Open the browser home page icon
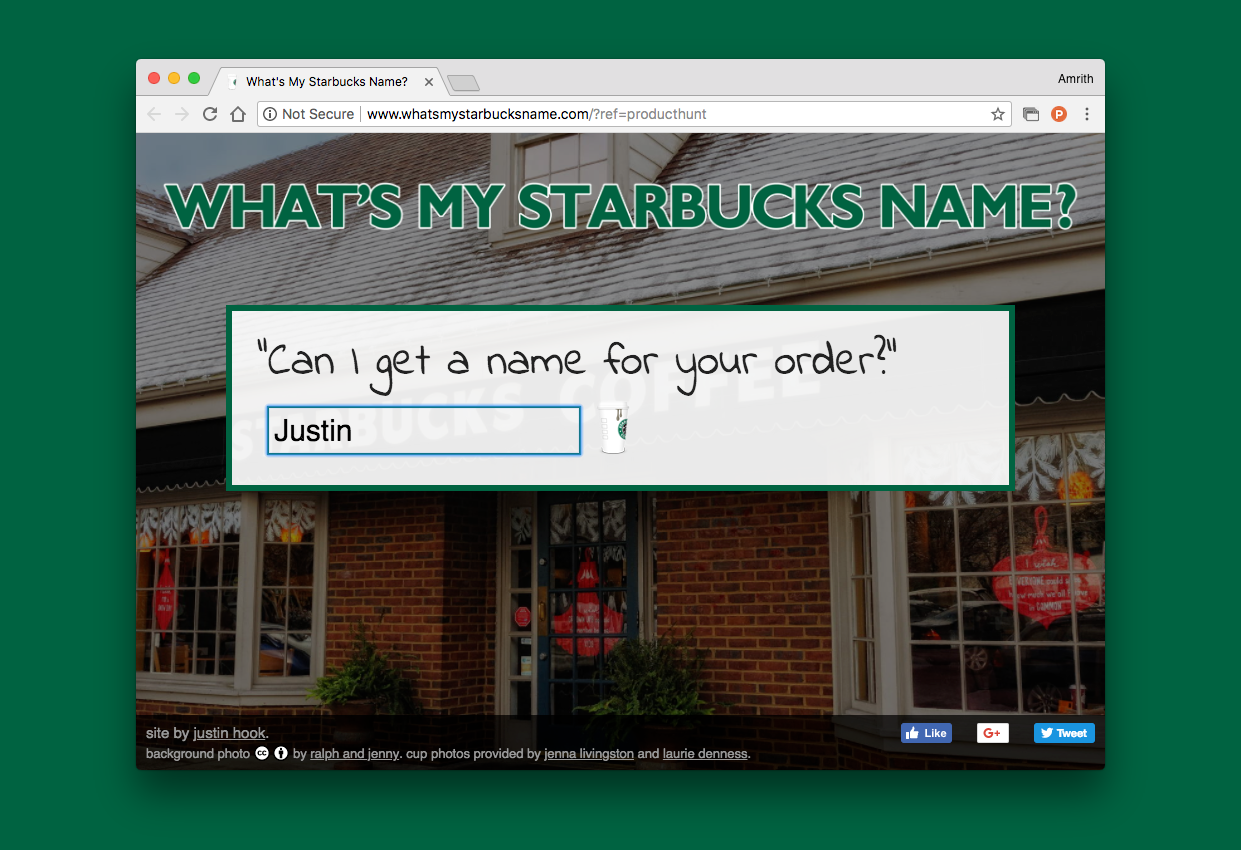Image resolution: width=1241 pixels, height=850 pixels. [x=237, y=114]
